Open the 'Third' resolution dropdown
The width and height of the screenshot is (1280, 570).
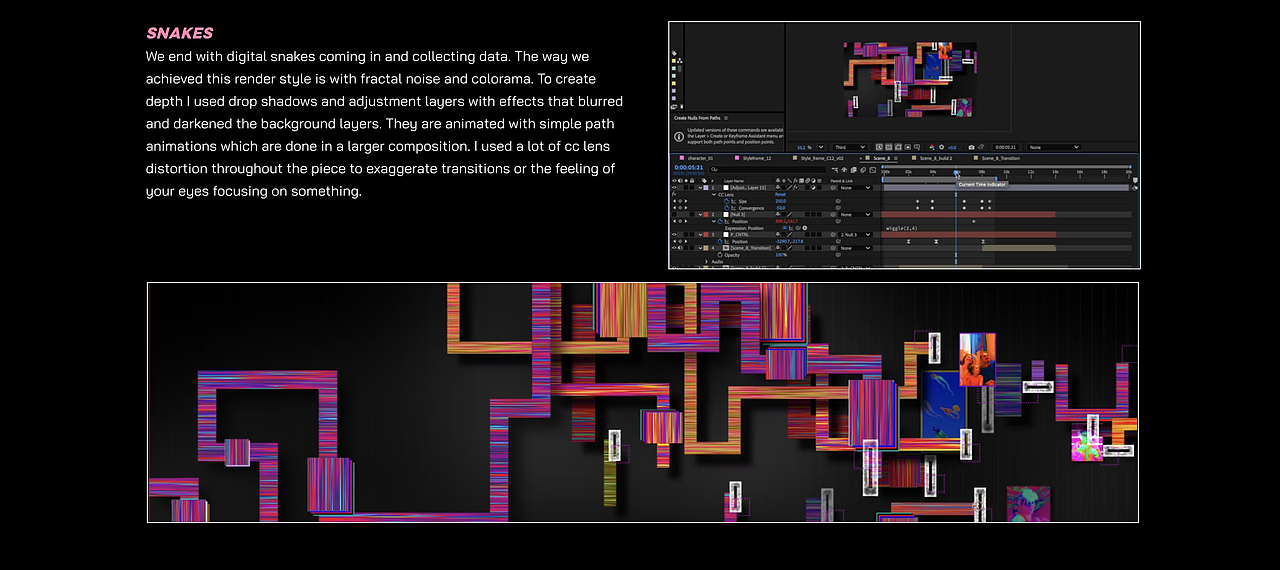coord(850,147)
